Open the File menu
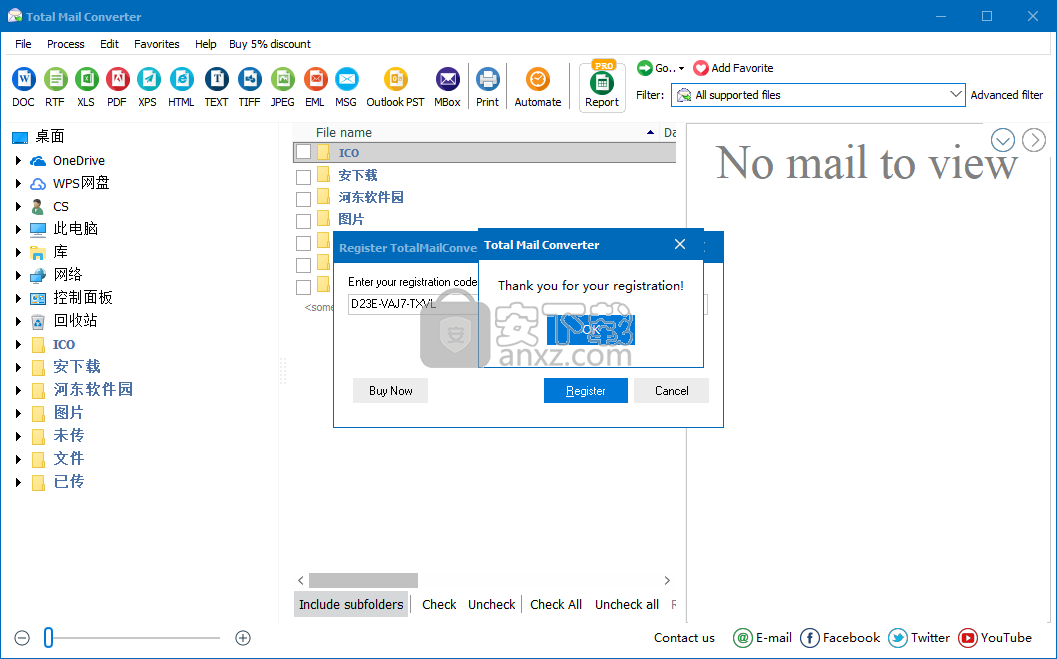The image size is (1057, 659). (23, 44)
